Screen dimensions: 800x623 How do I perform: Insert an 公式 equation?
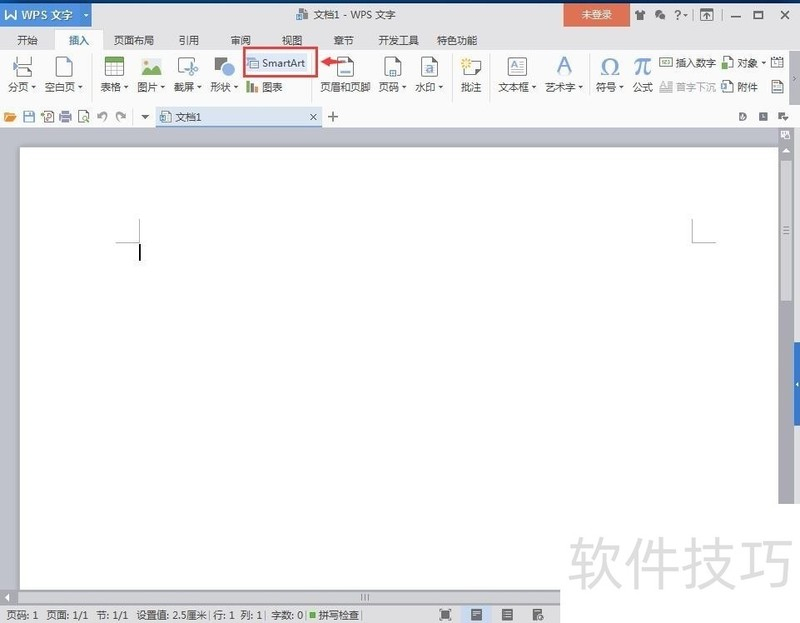[x=641, y=74]
